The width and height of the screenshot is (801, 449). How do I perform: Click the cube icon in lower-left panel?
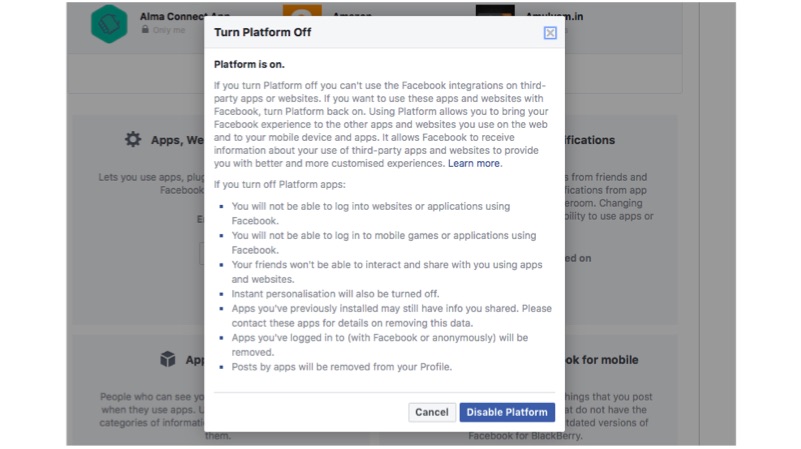pos(168,359)
